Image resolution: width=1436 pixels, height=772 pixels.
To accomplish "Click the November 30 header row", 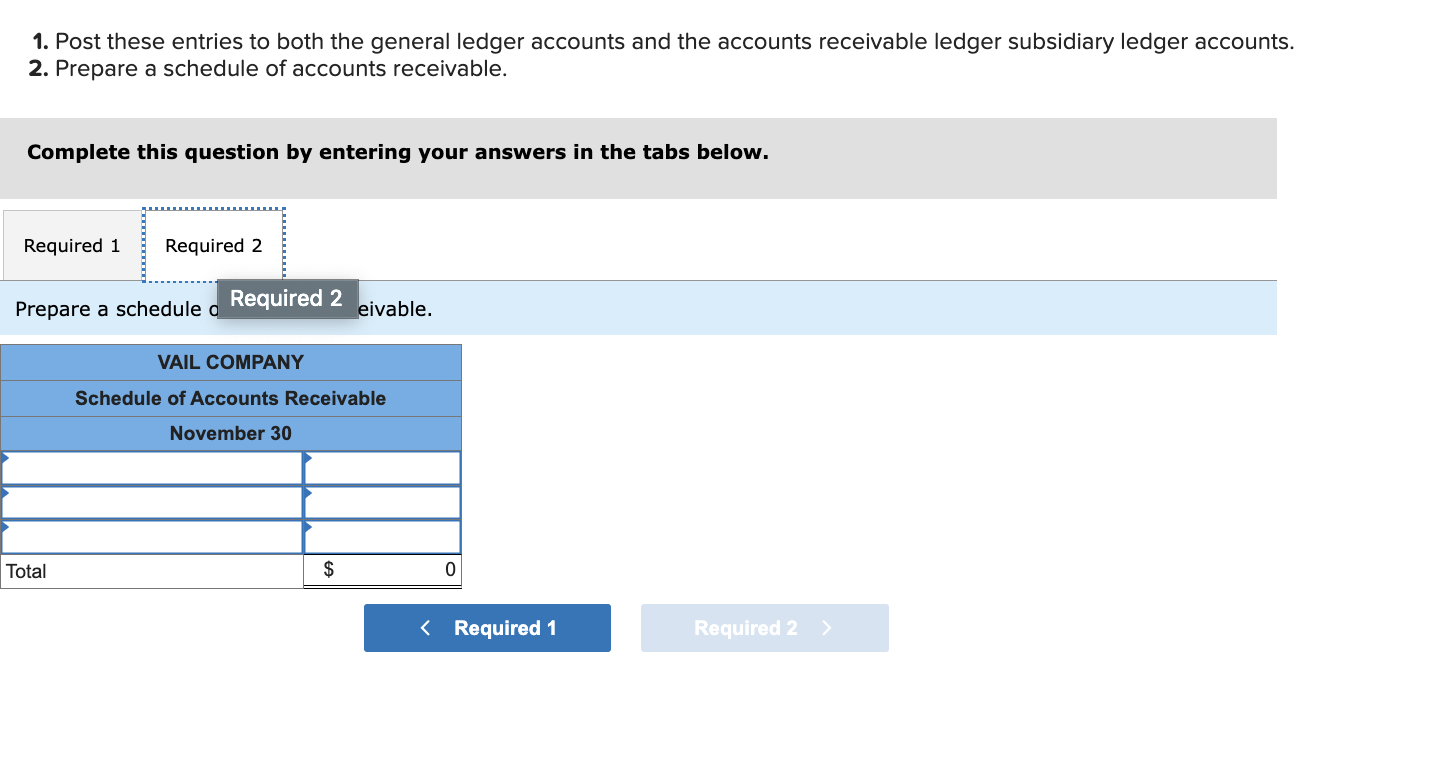I will click(x=230, y=433).
